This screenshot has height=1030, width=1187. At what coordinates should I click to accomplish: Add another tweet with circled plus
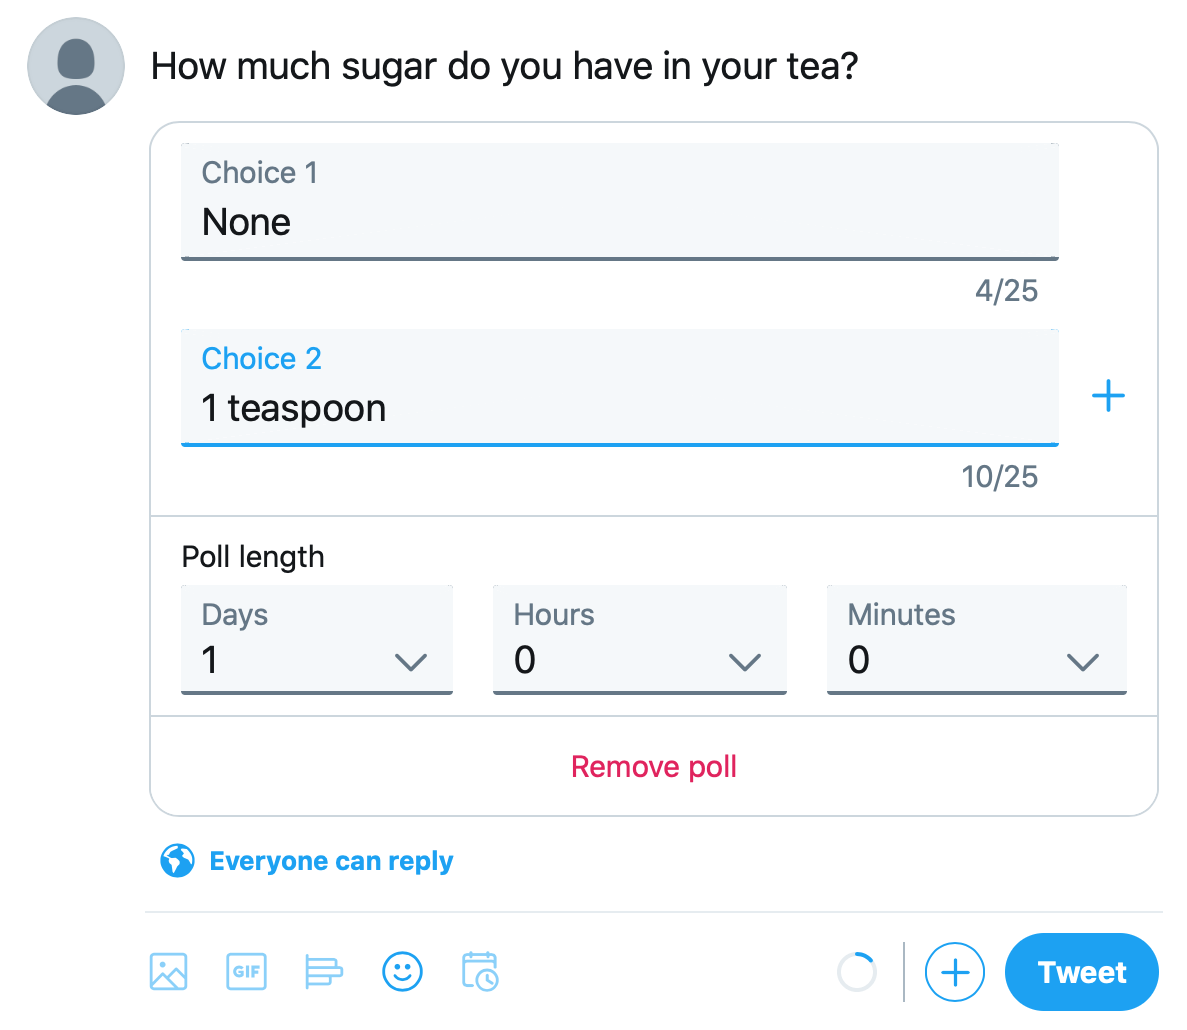coord(955,972)
